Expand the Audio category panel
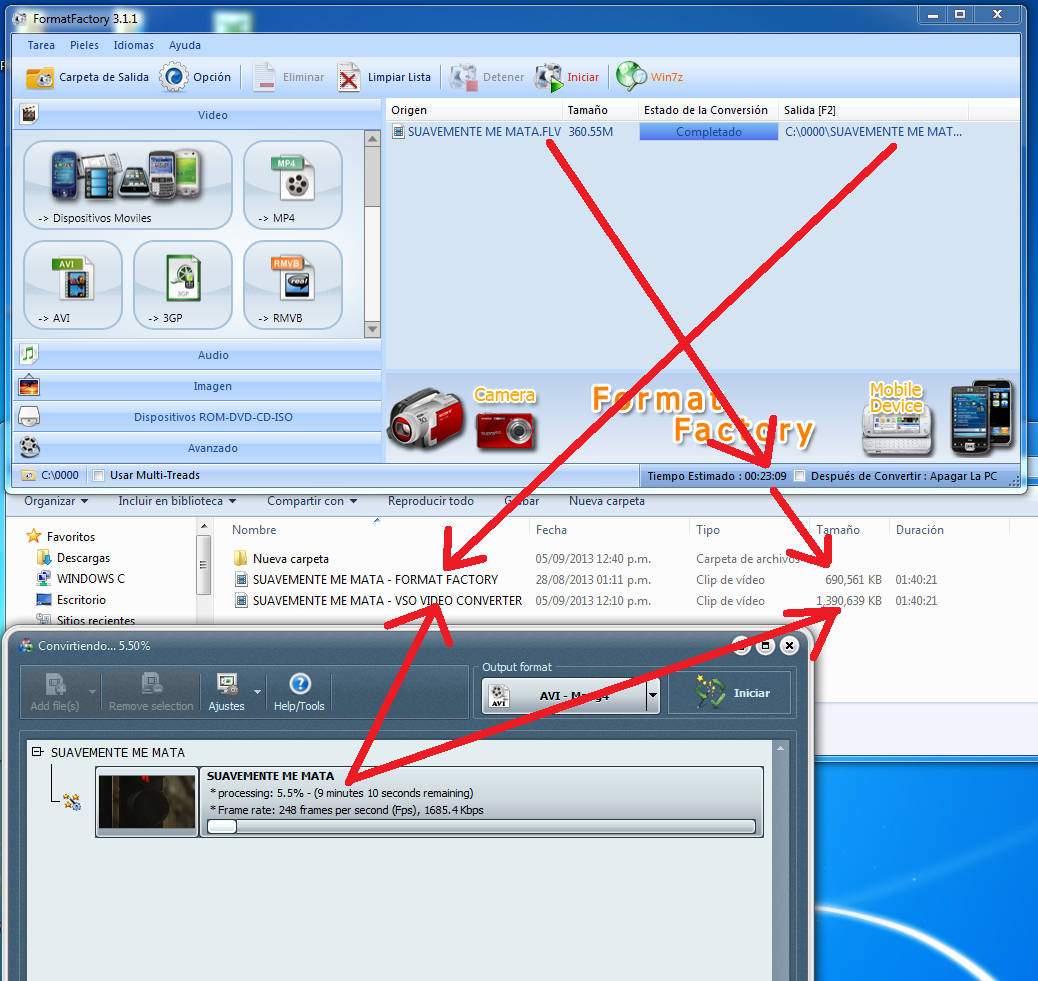This screenshot has height=981, width=1038. coord(197,355)
